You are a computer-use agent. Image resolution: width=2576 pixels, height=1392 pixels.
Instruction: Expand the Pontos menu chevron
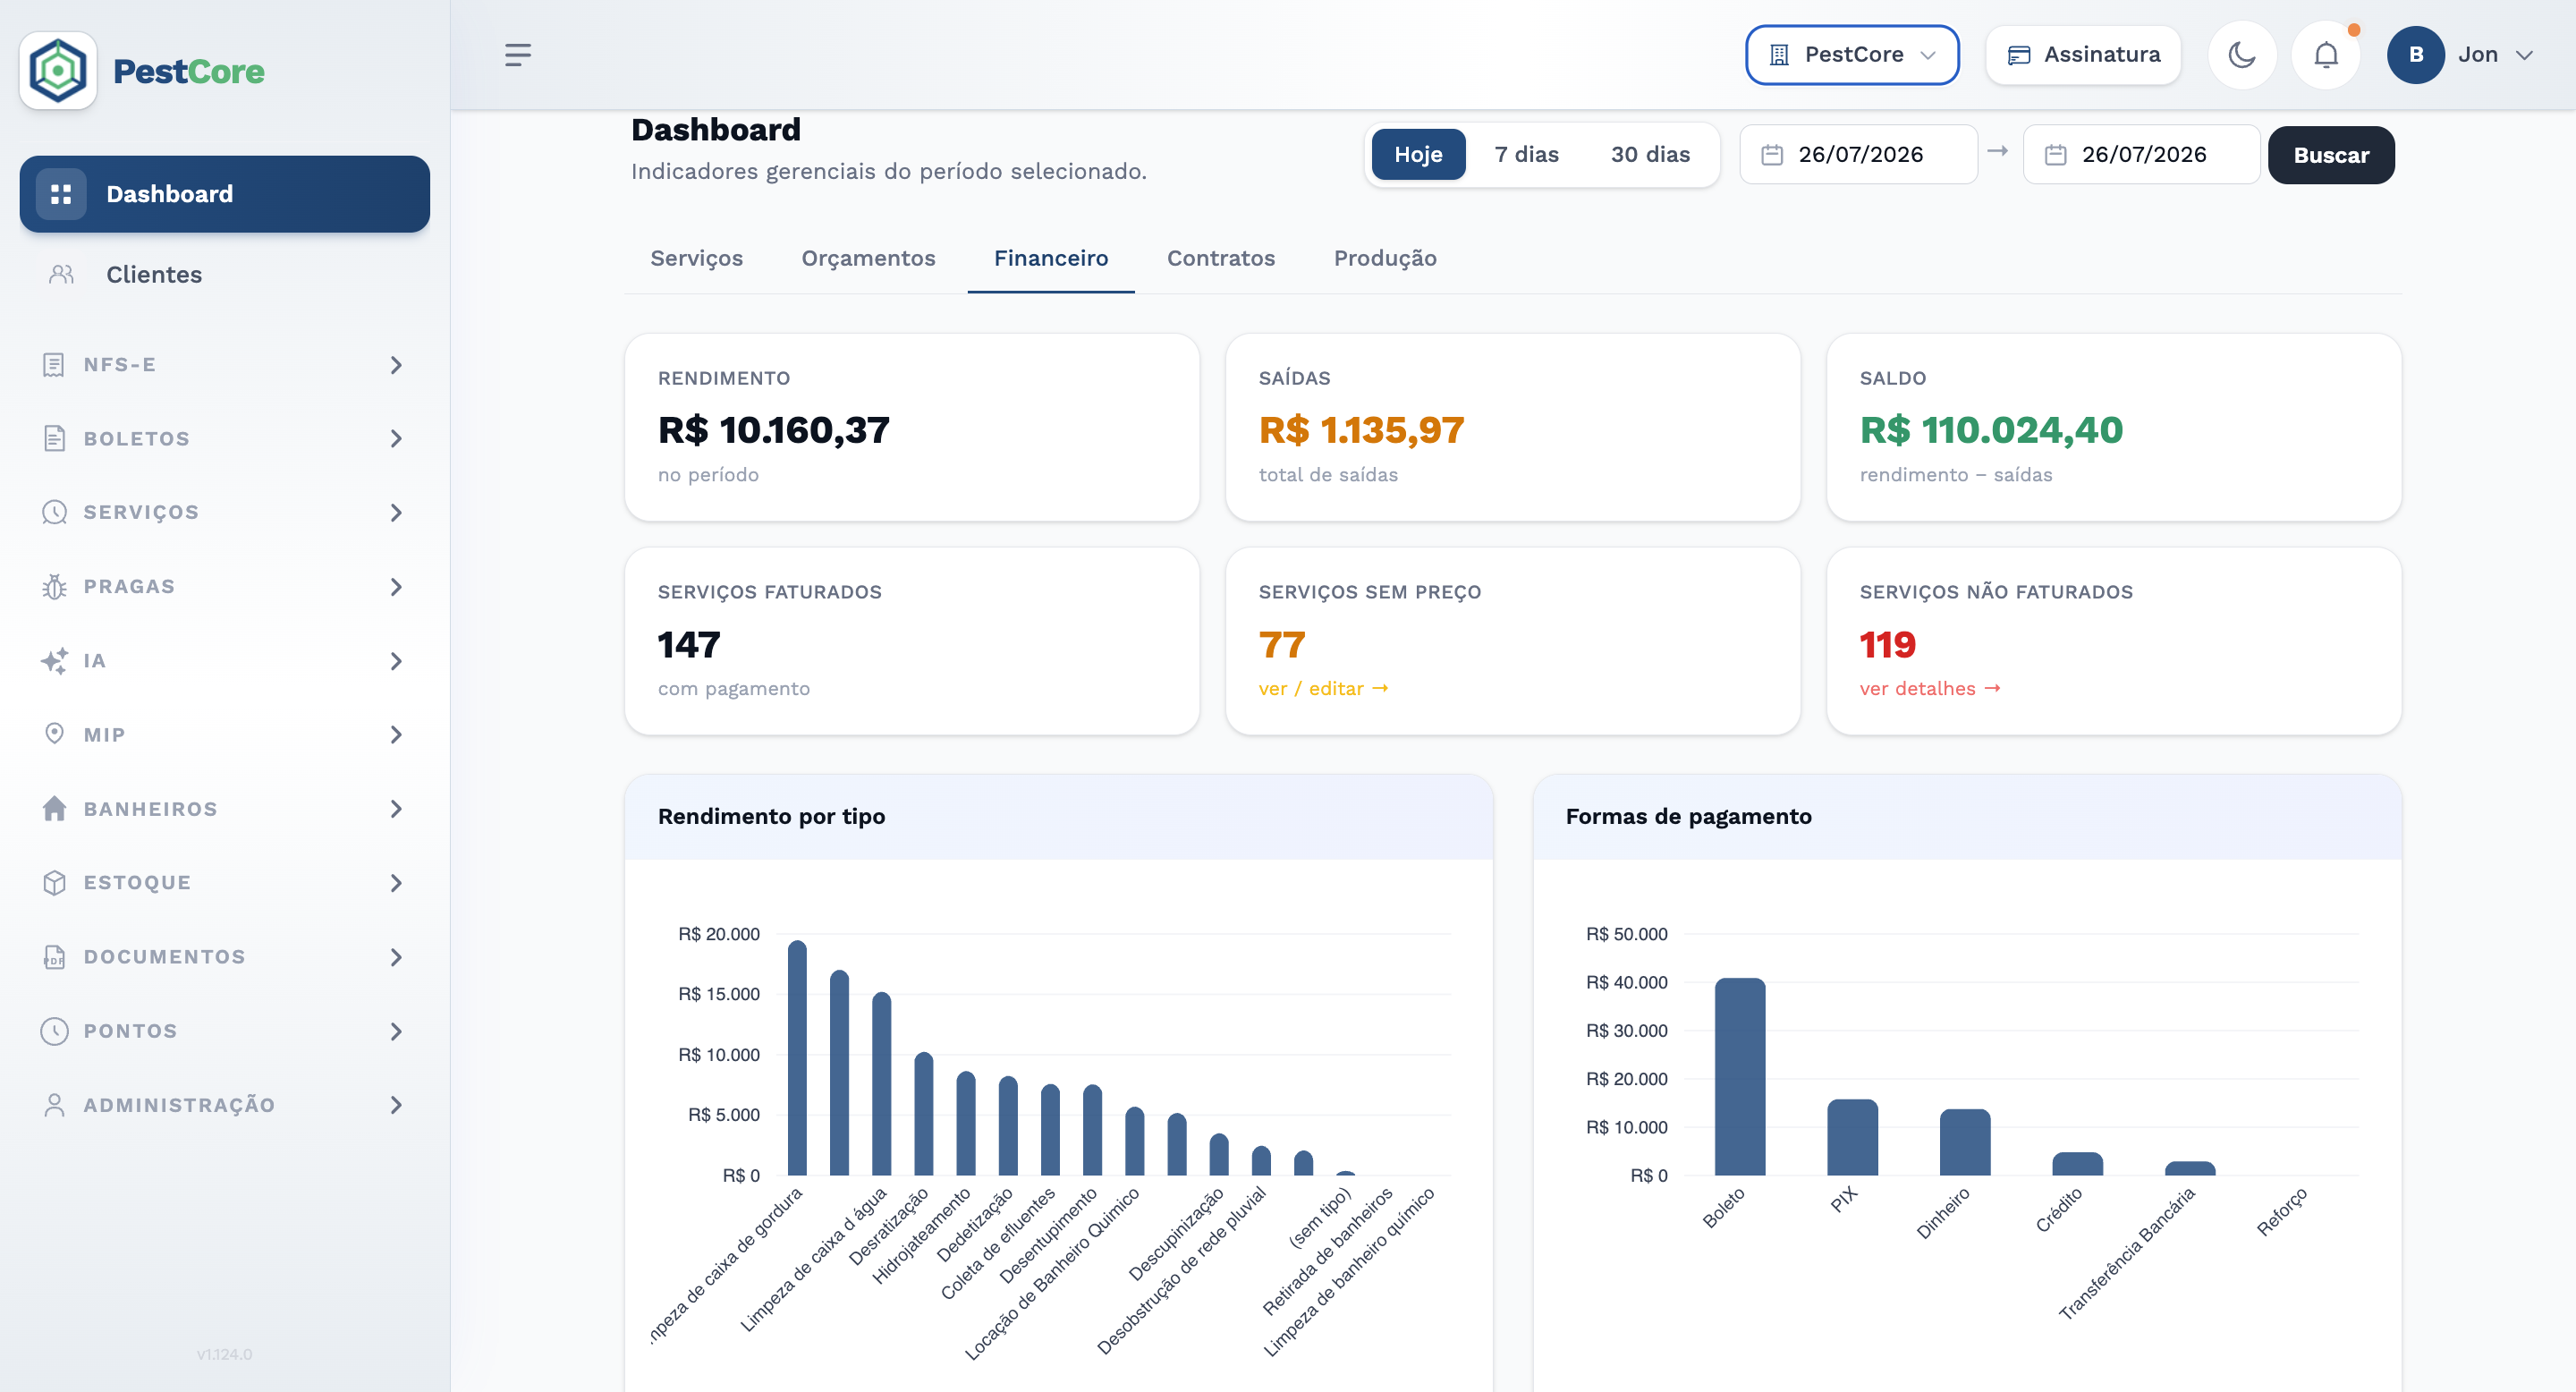[396, 1031]
